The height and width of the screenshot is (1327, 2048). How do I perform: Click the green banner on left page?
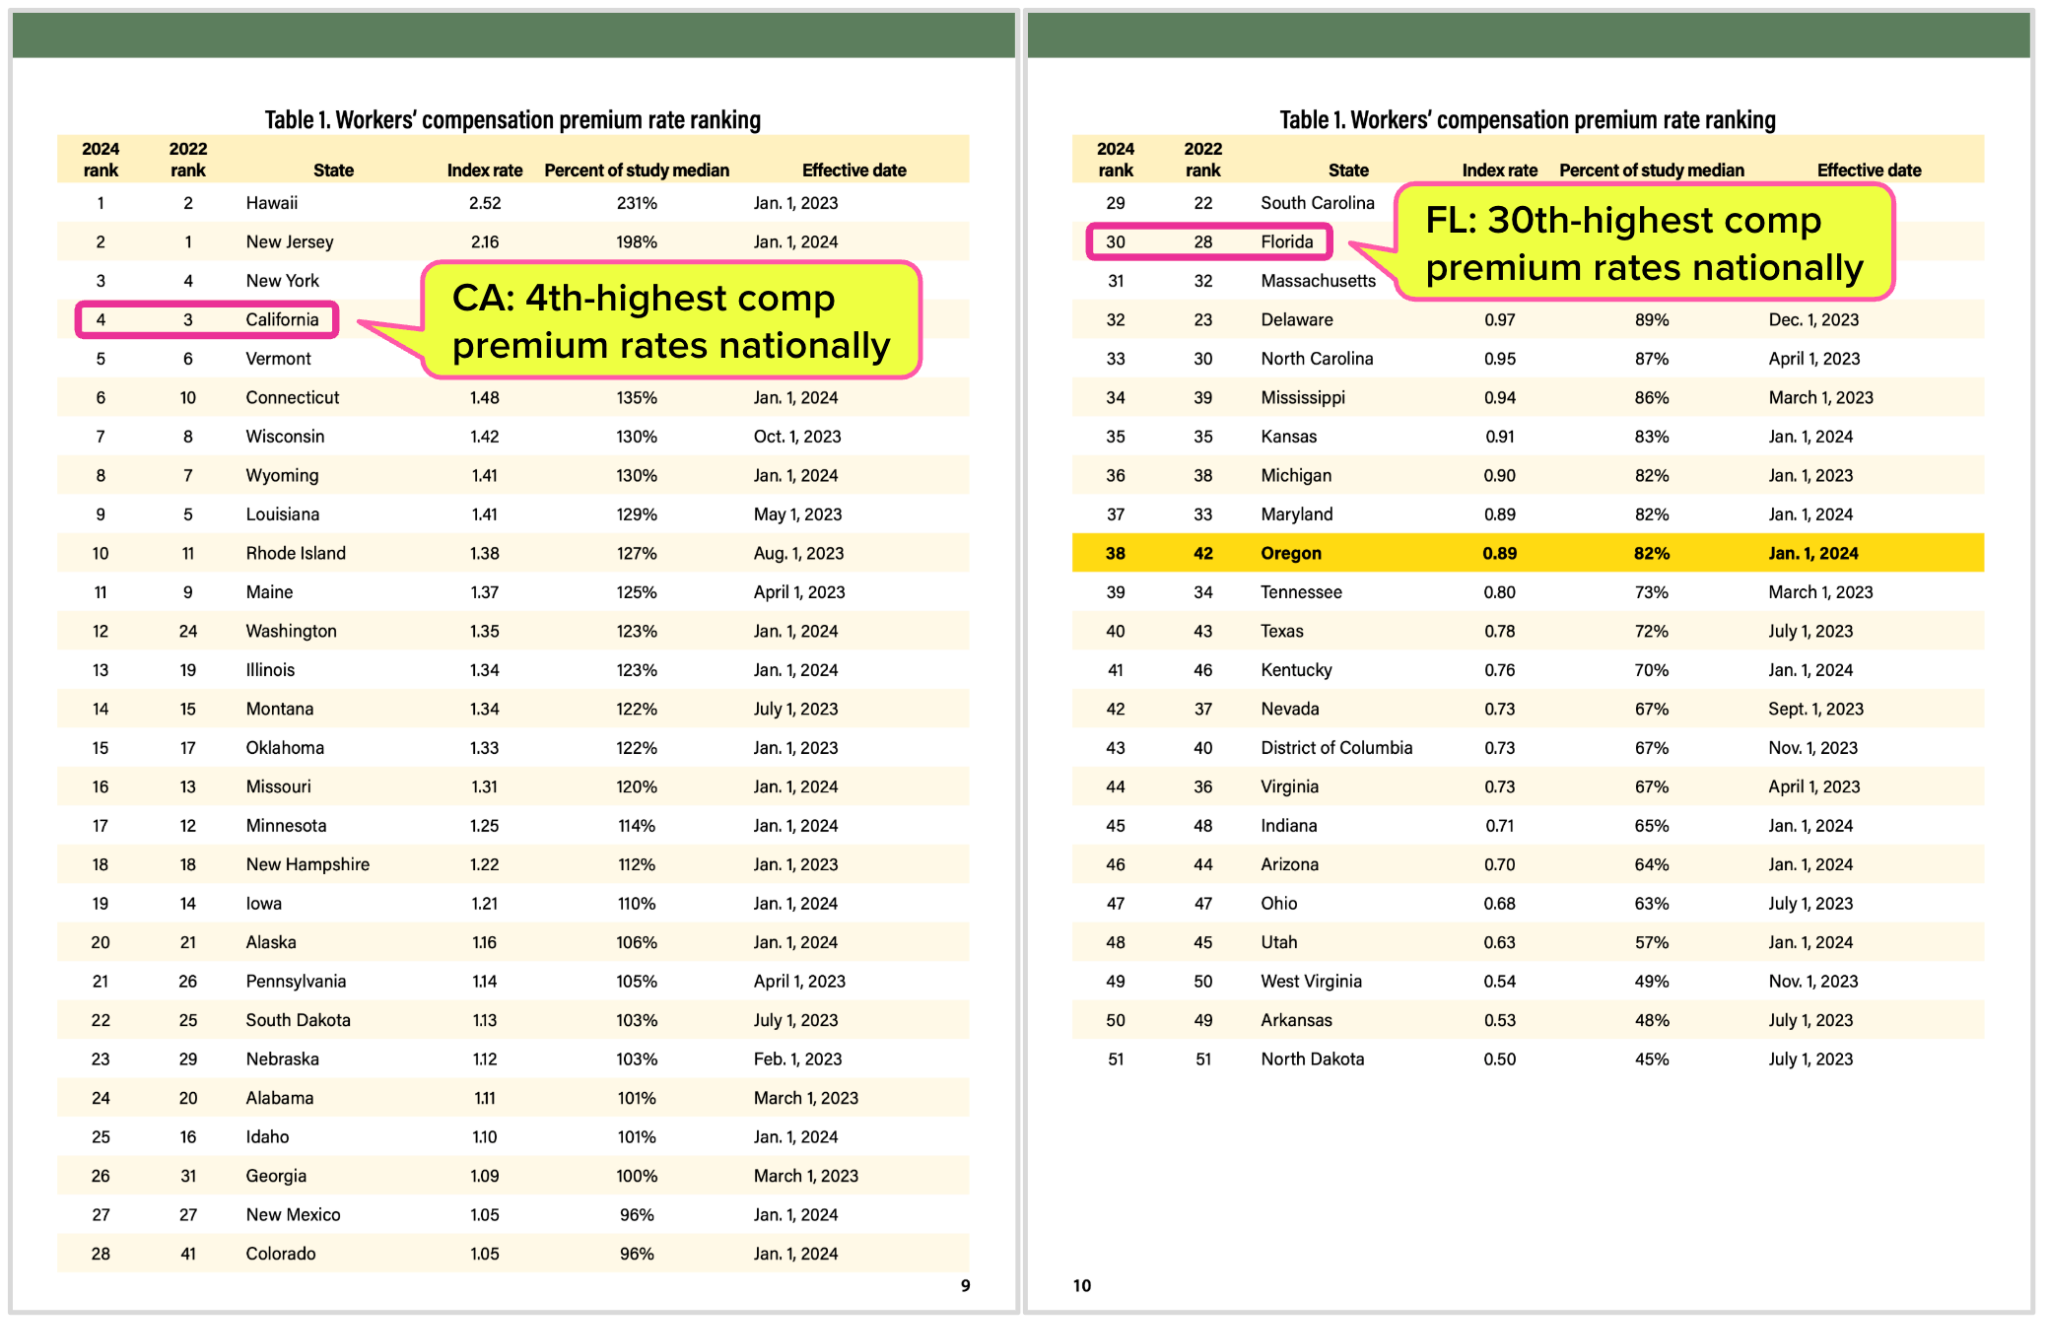click(514, 36)
